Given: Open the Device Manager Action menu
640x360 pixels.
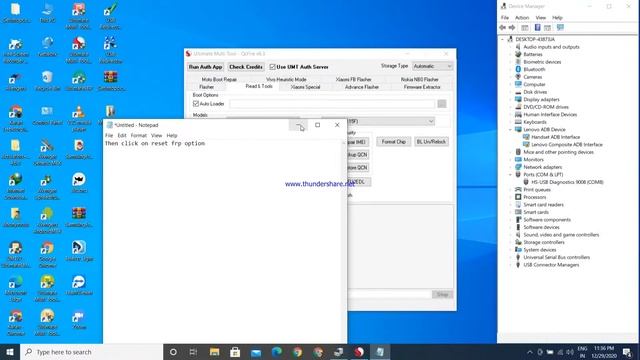Looking at the screenshot, I should coord(522,18).
